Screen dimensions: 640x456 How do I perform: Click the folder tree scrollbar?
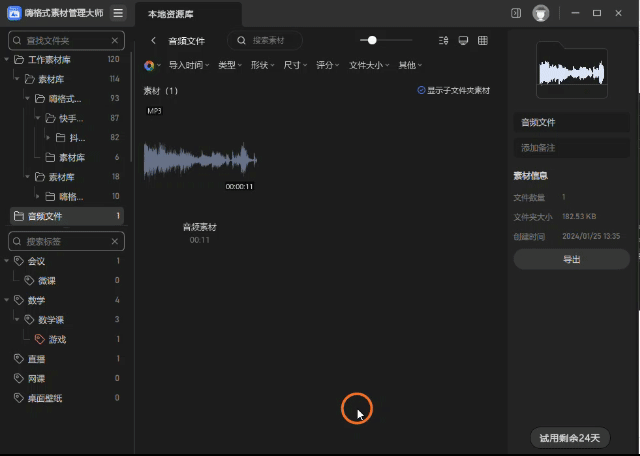click(131, 107)
